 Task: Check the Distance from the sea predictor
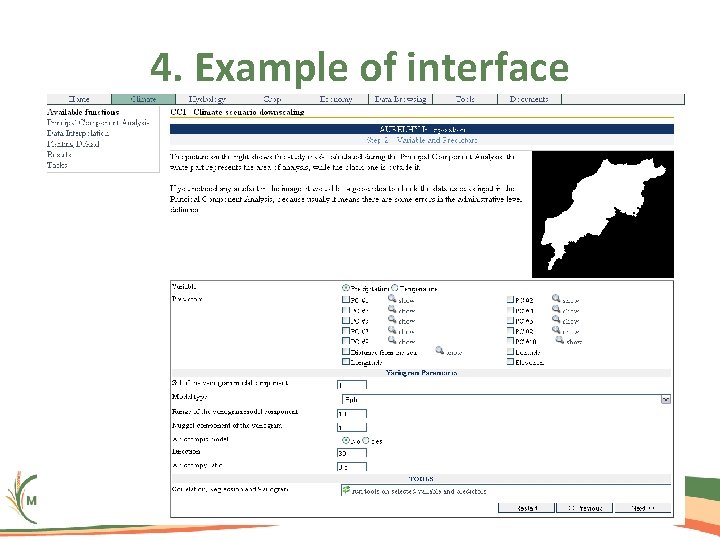click(346, 352)
